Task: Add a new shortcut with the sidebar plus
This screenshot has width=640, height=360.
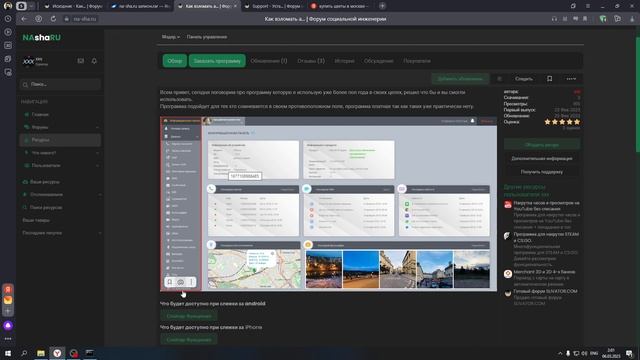Action: [8, 311]
